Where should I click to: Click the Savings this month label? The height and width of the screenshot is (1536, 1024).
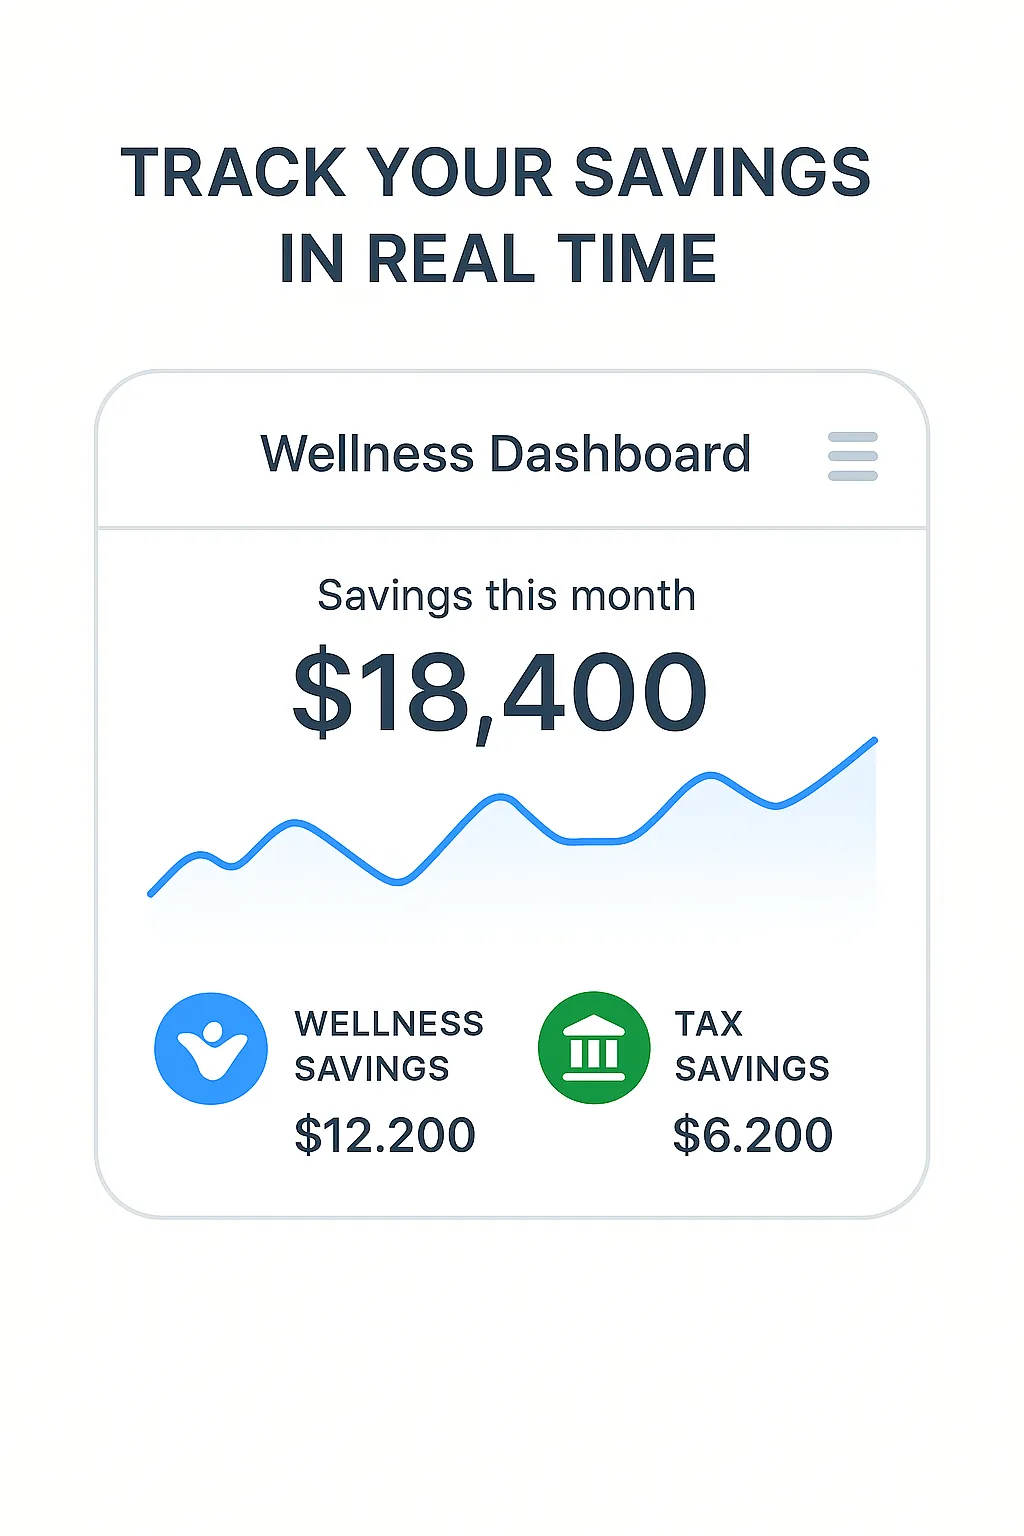pos(506,596)
